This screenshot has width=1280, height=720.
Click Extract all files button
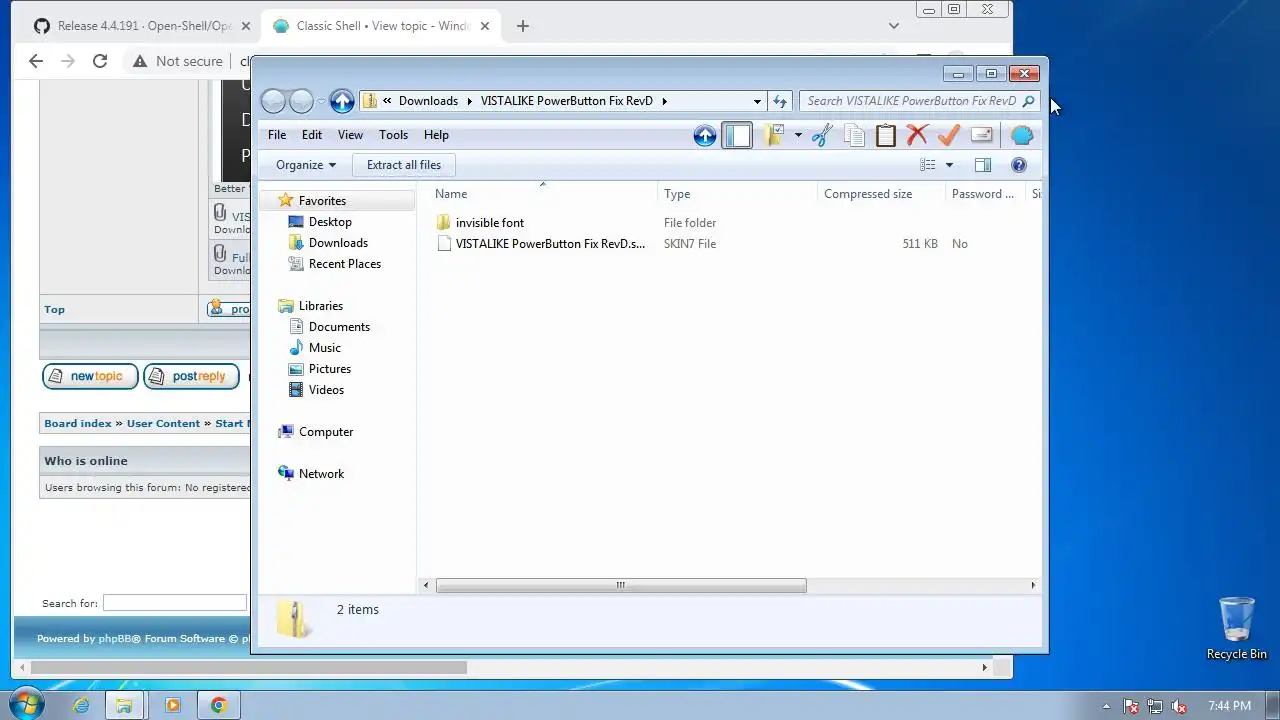404,165
